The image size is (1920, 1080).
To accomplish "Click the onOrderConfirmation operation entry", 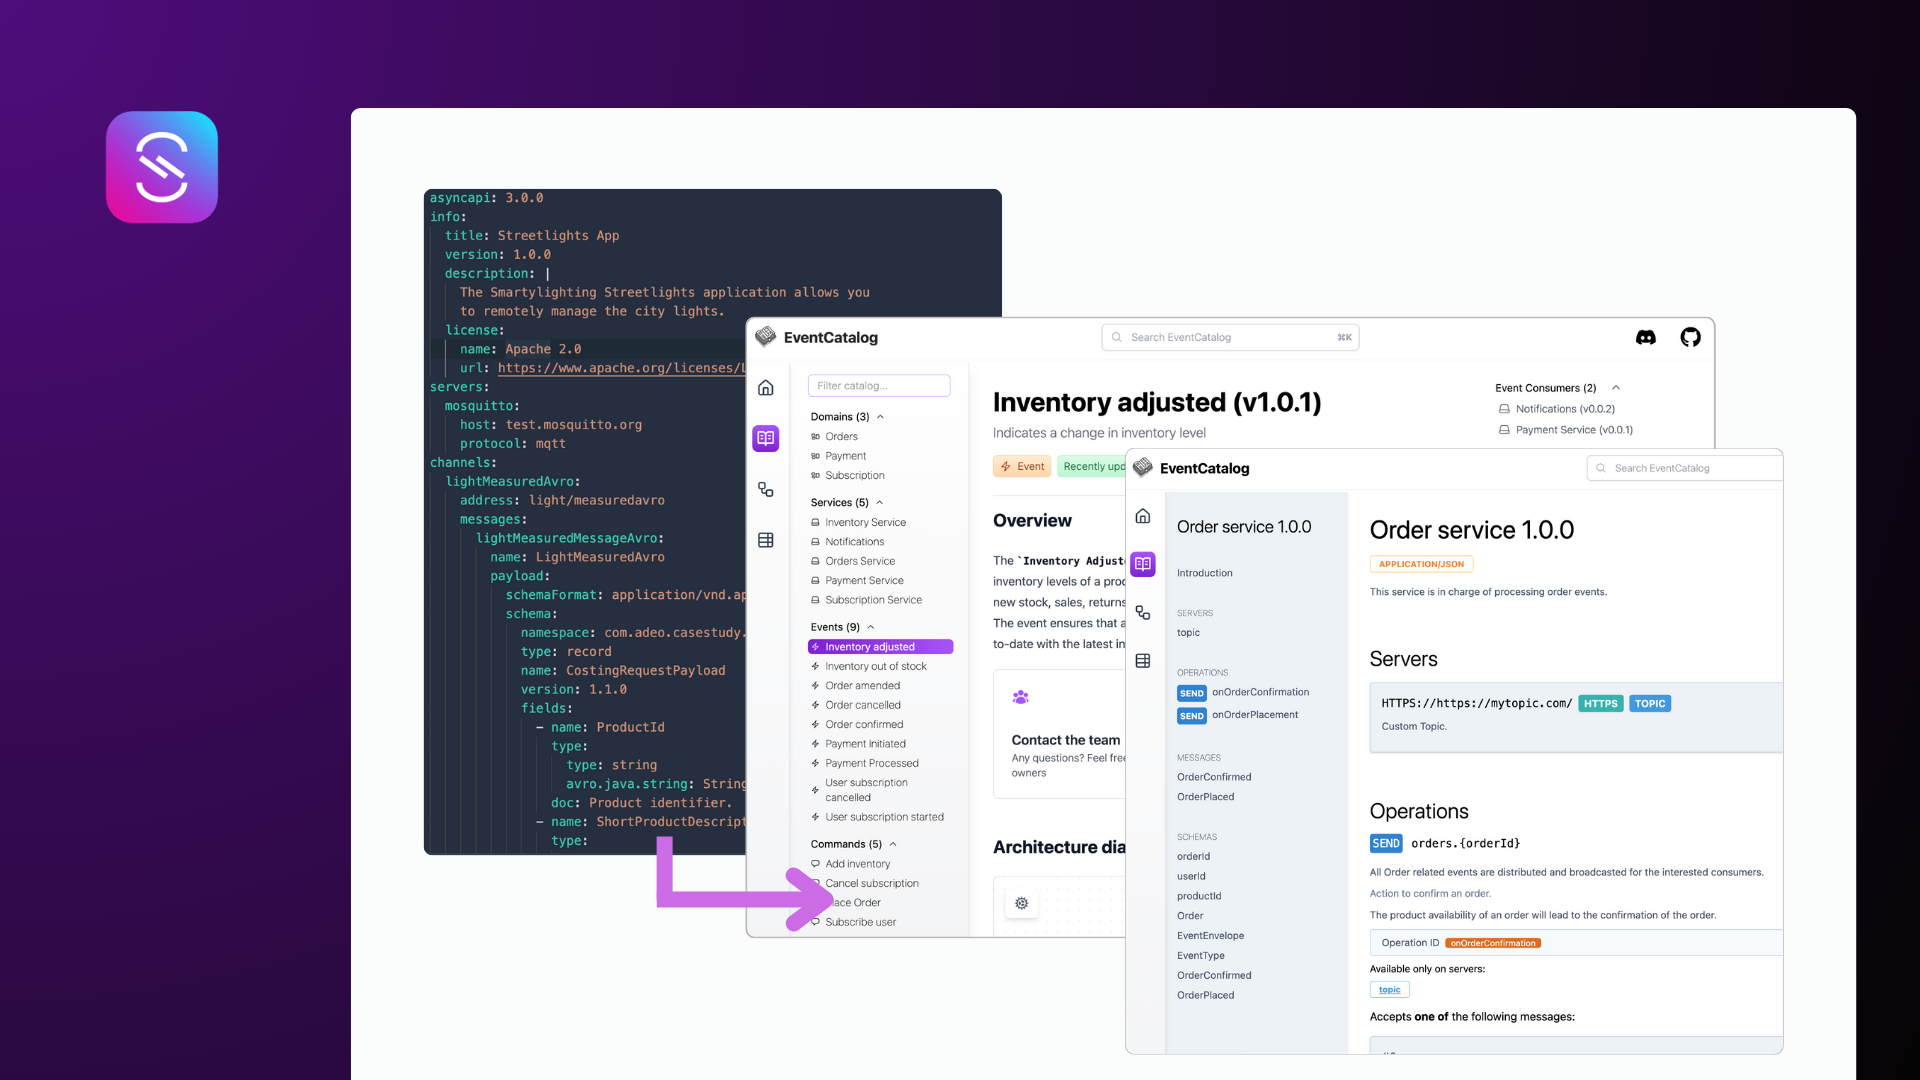I will (x=1259, y=692).
